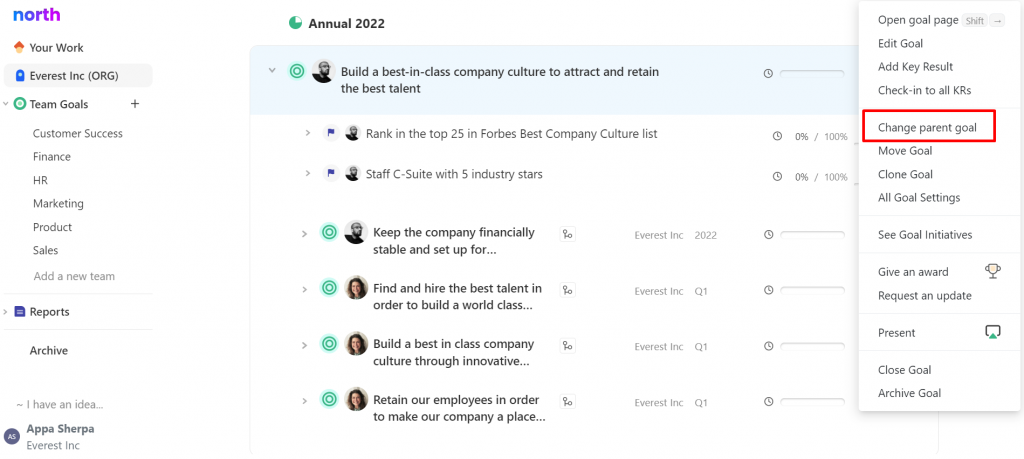This screenshot has height=459, width=1024.
Task: Collapse the Build a best-in-class company culture goal
Action: tap(272, 70)
